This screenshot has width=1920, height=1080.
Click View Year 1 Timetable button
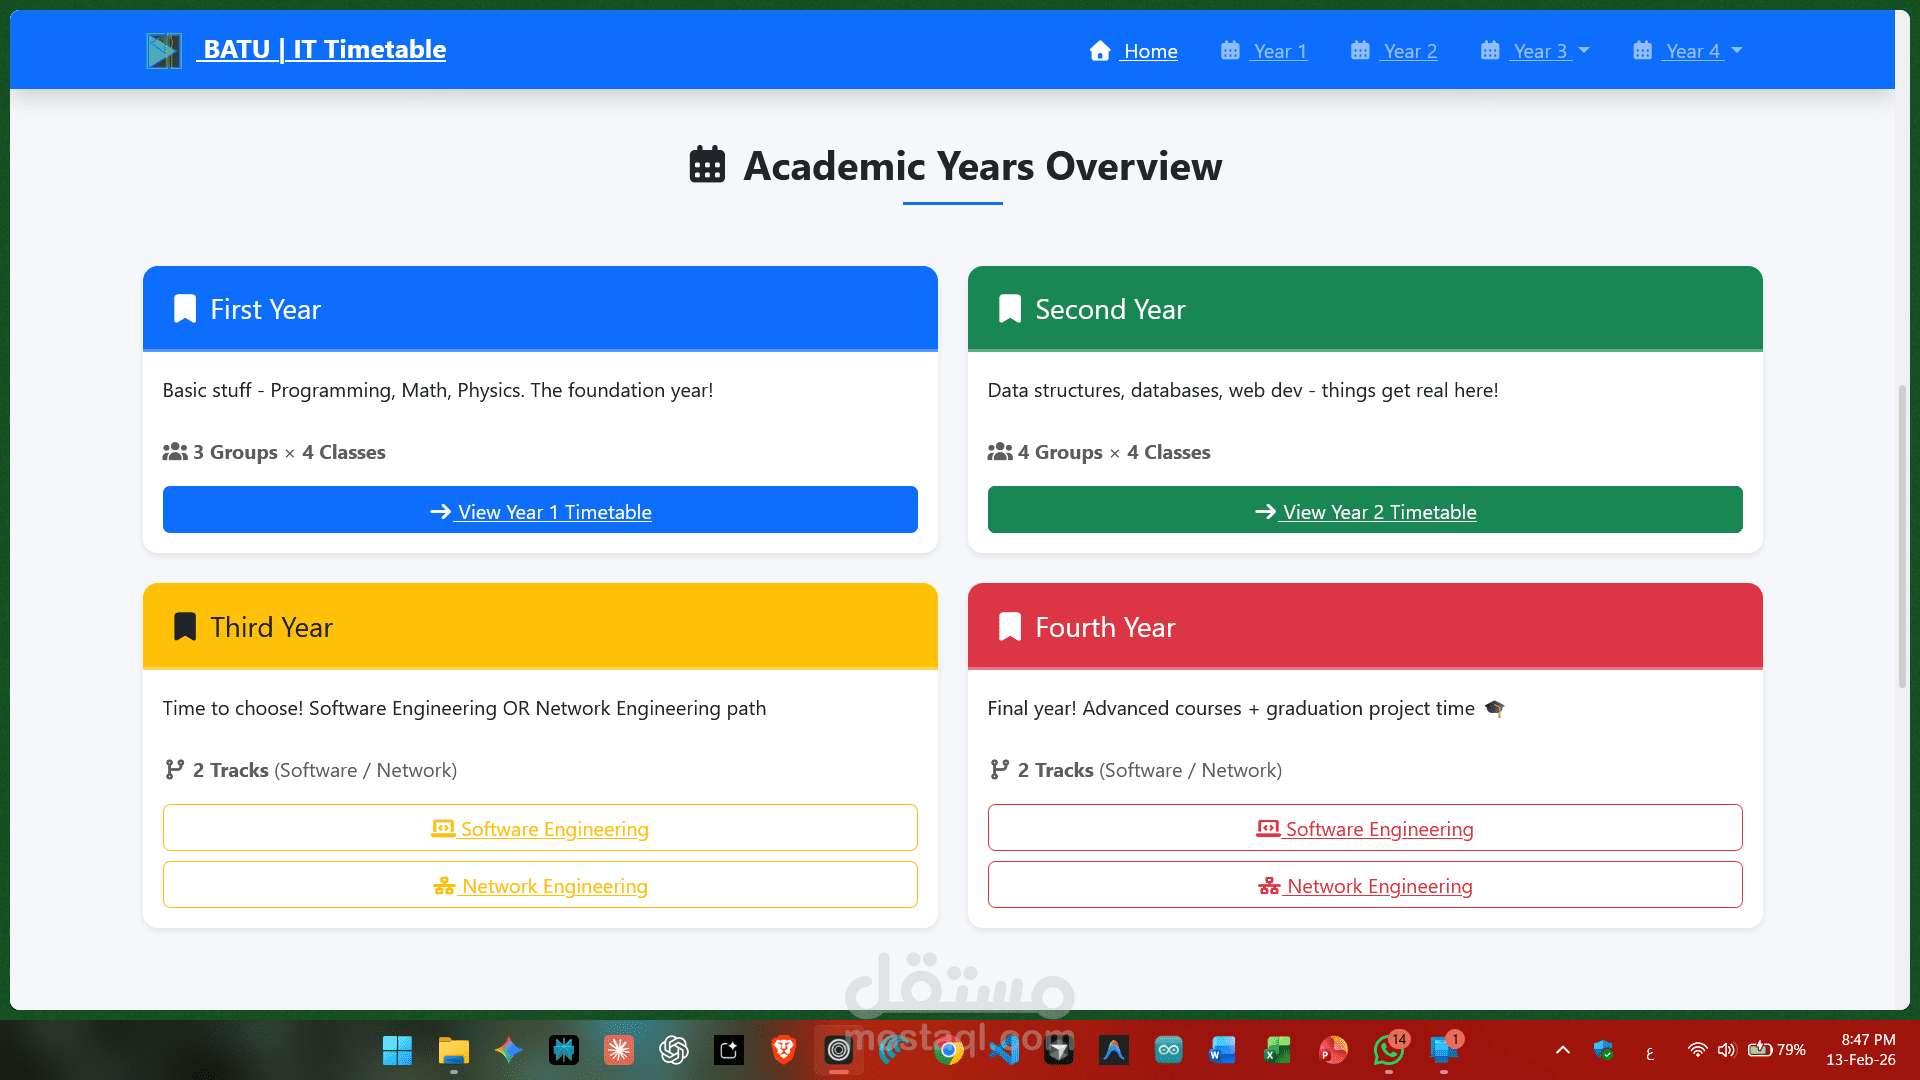[x=540, y=511]
